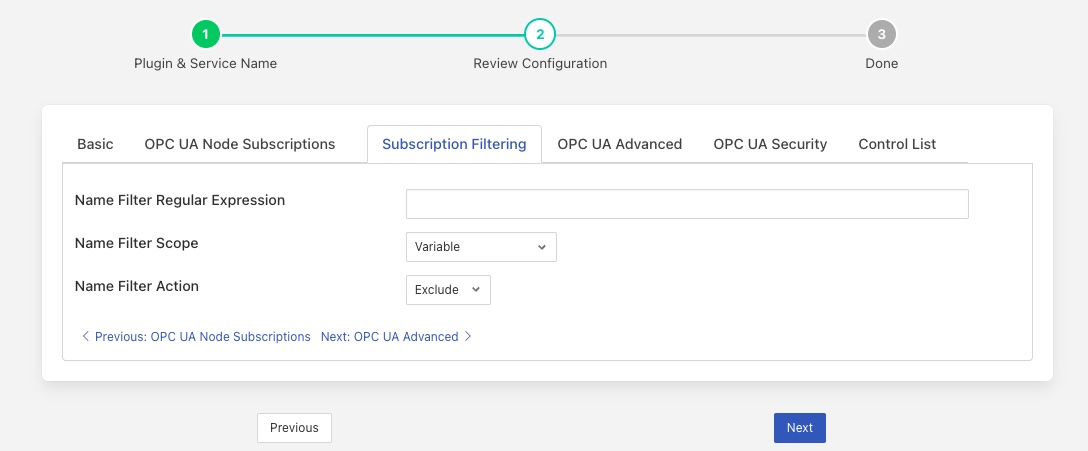Open the OPC UA Advanced tab
This screenshot has width=1088, height=451.
point(620,144)
